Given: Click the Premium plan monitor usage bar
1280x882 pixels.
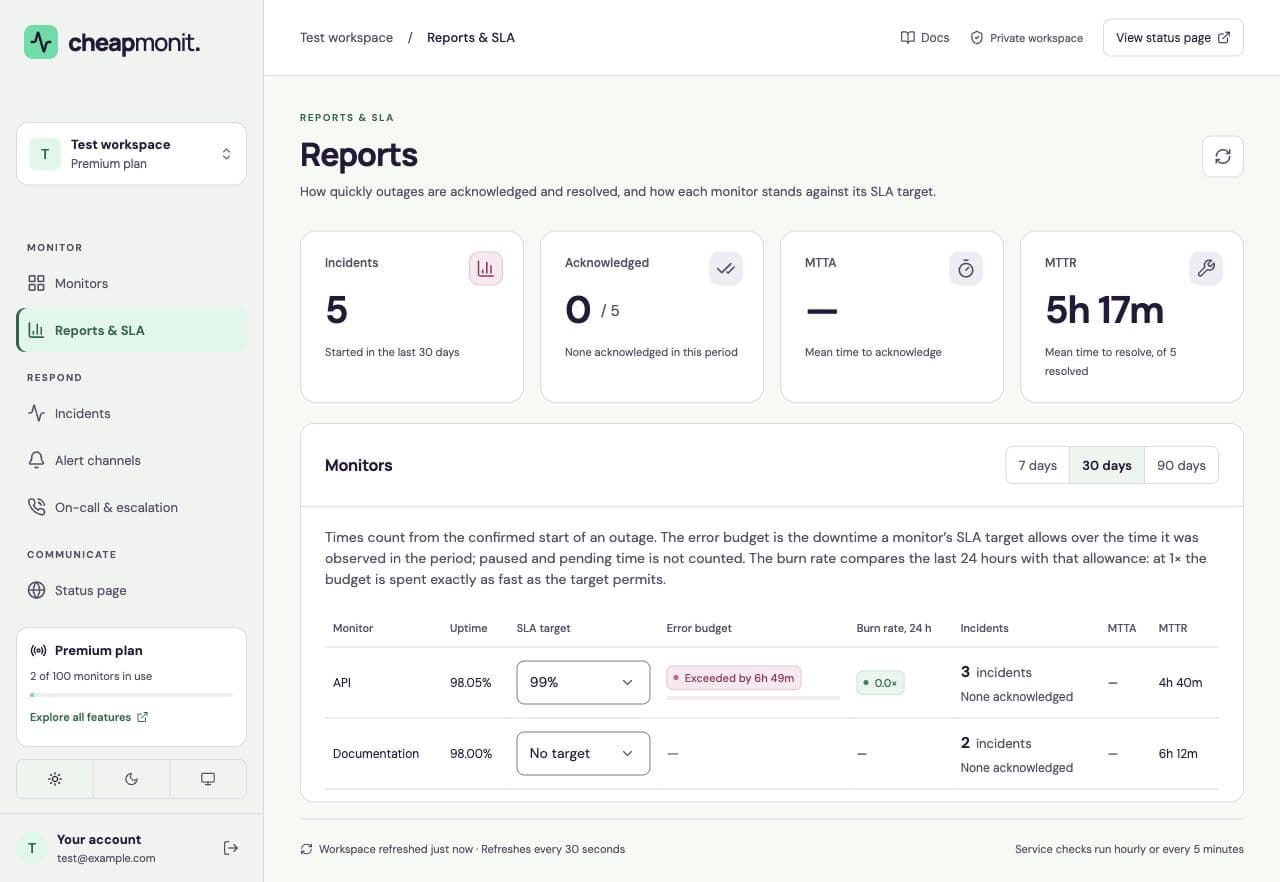Looking at the screenshot, I should click(x=131, y=694).
